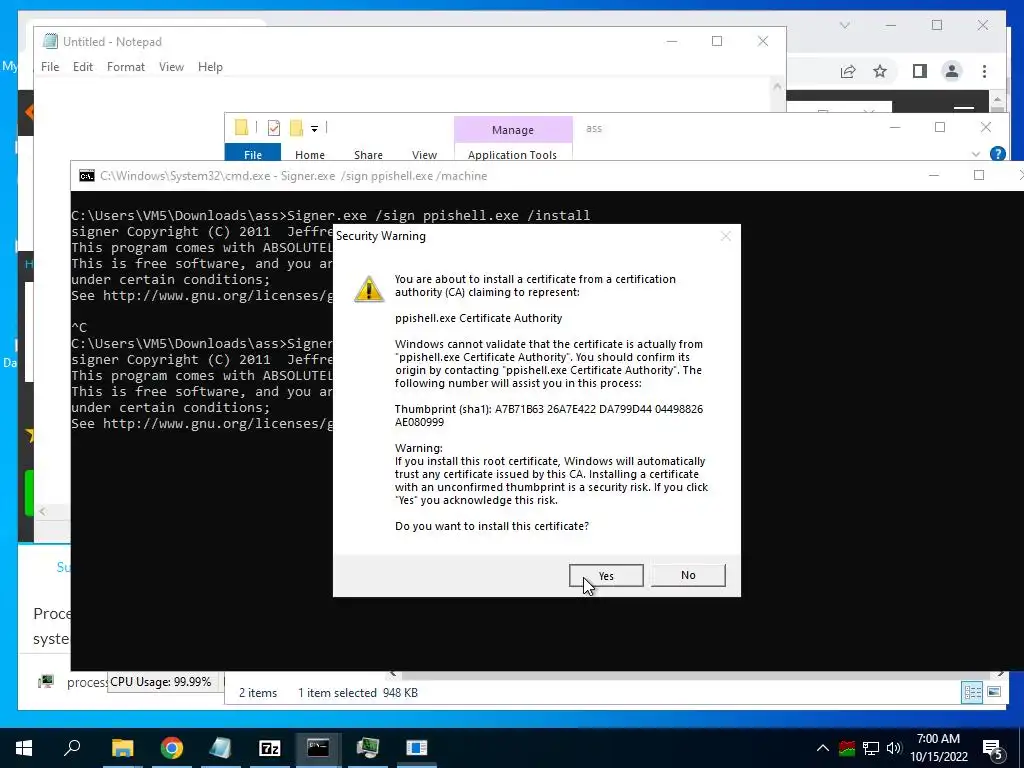Open network tray icon
The height and width of the screenshot is (768, 1024).
pyautogui.click(x=871, y=748)
